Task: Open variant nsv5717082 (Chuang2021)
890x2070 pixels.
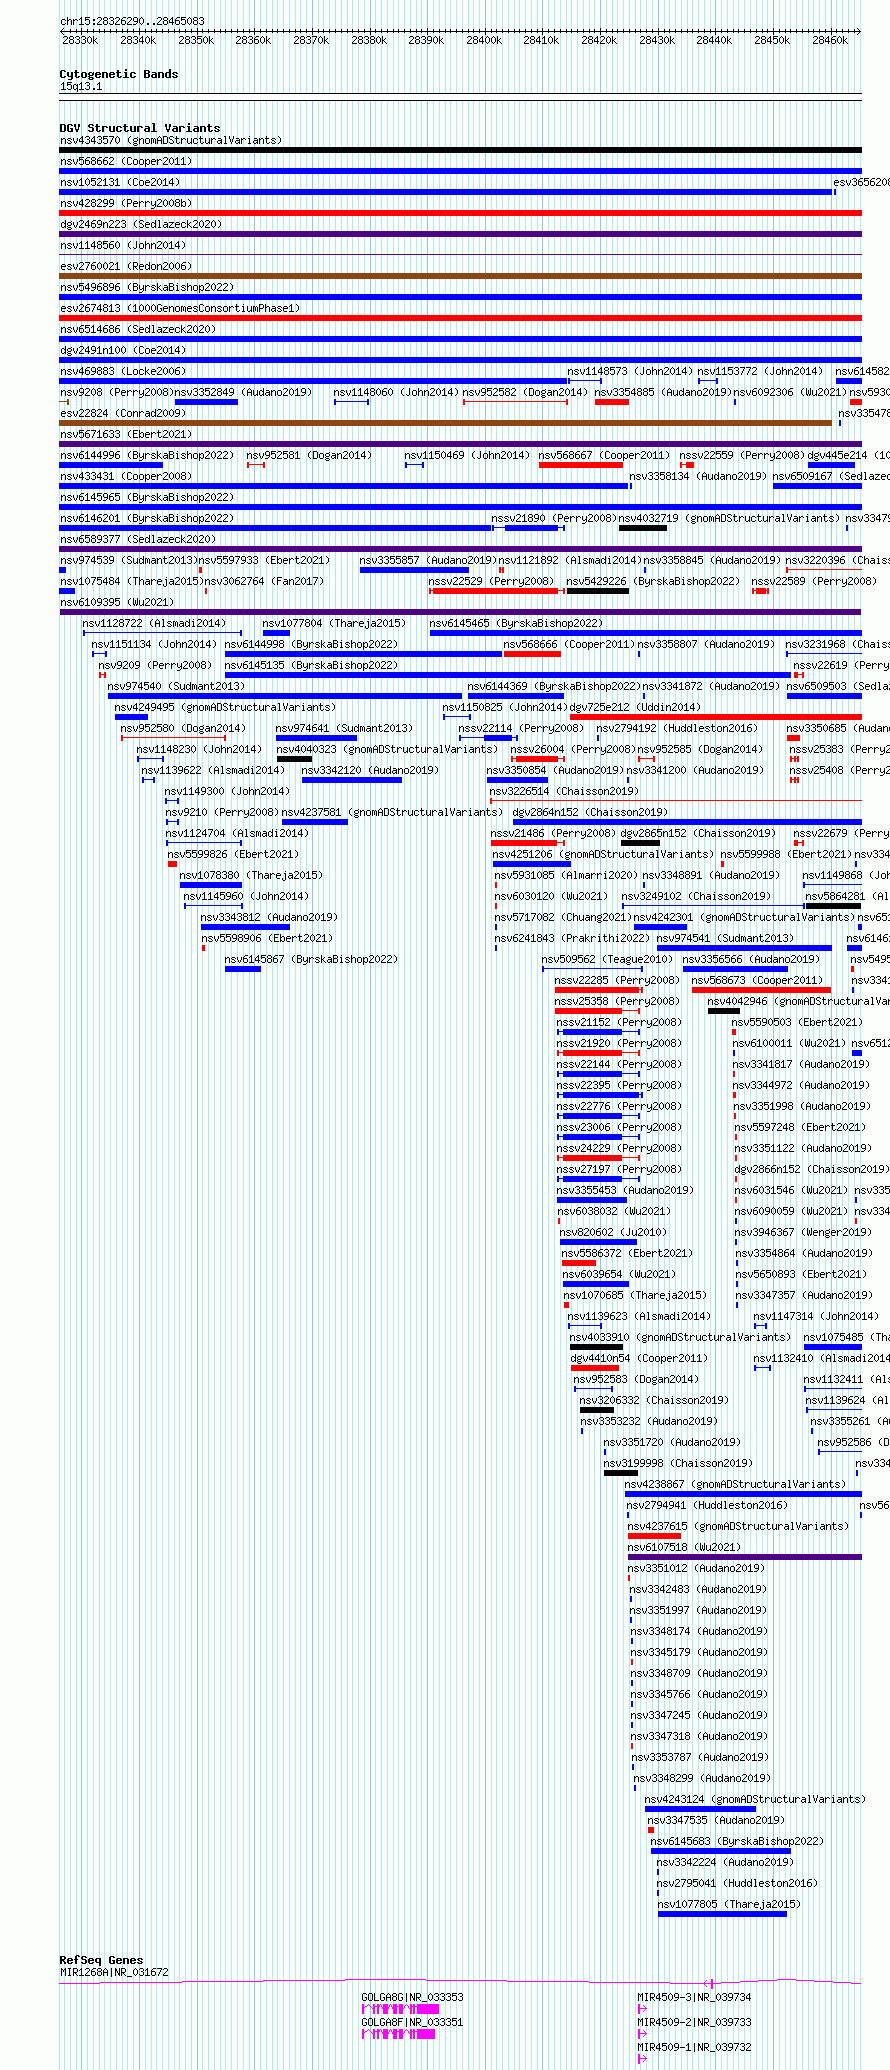Action: [x=563, y=917]
